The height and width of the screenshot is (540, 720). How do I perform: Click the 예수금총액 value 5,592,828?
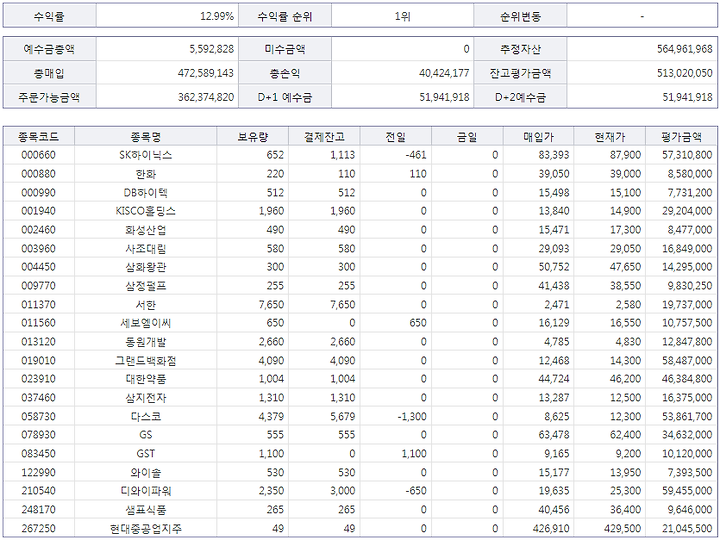pos(211,49)
